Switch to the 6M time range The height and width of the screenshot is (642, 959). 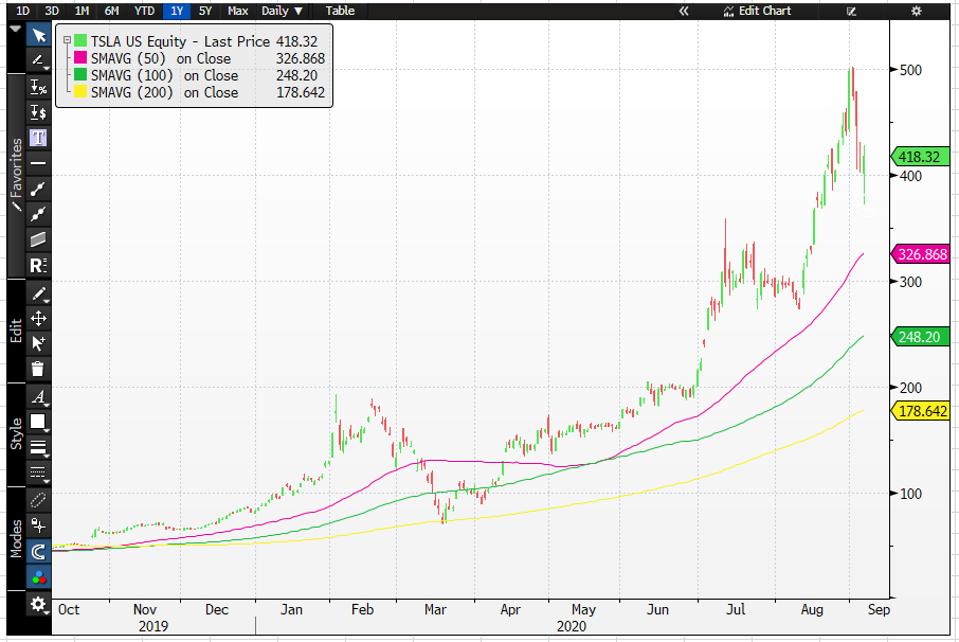(x=112, y=11)
